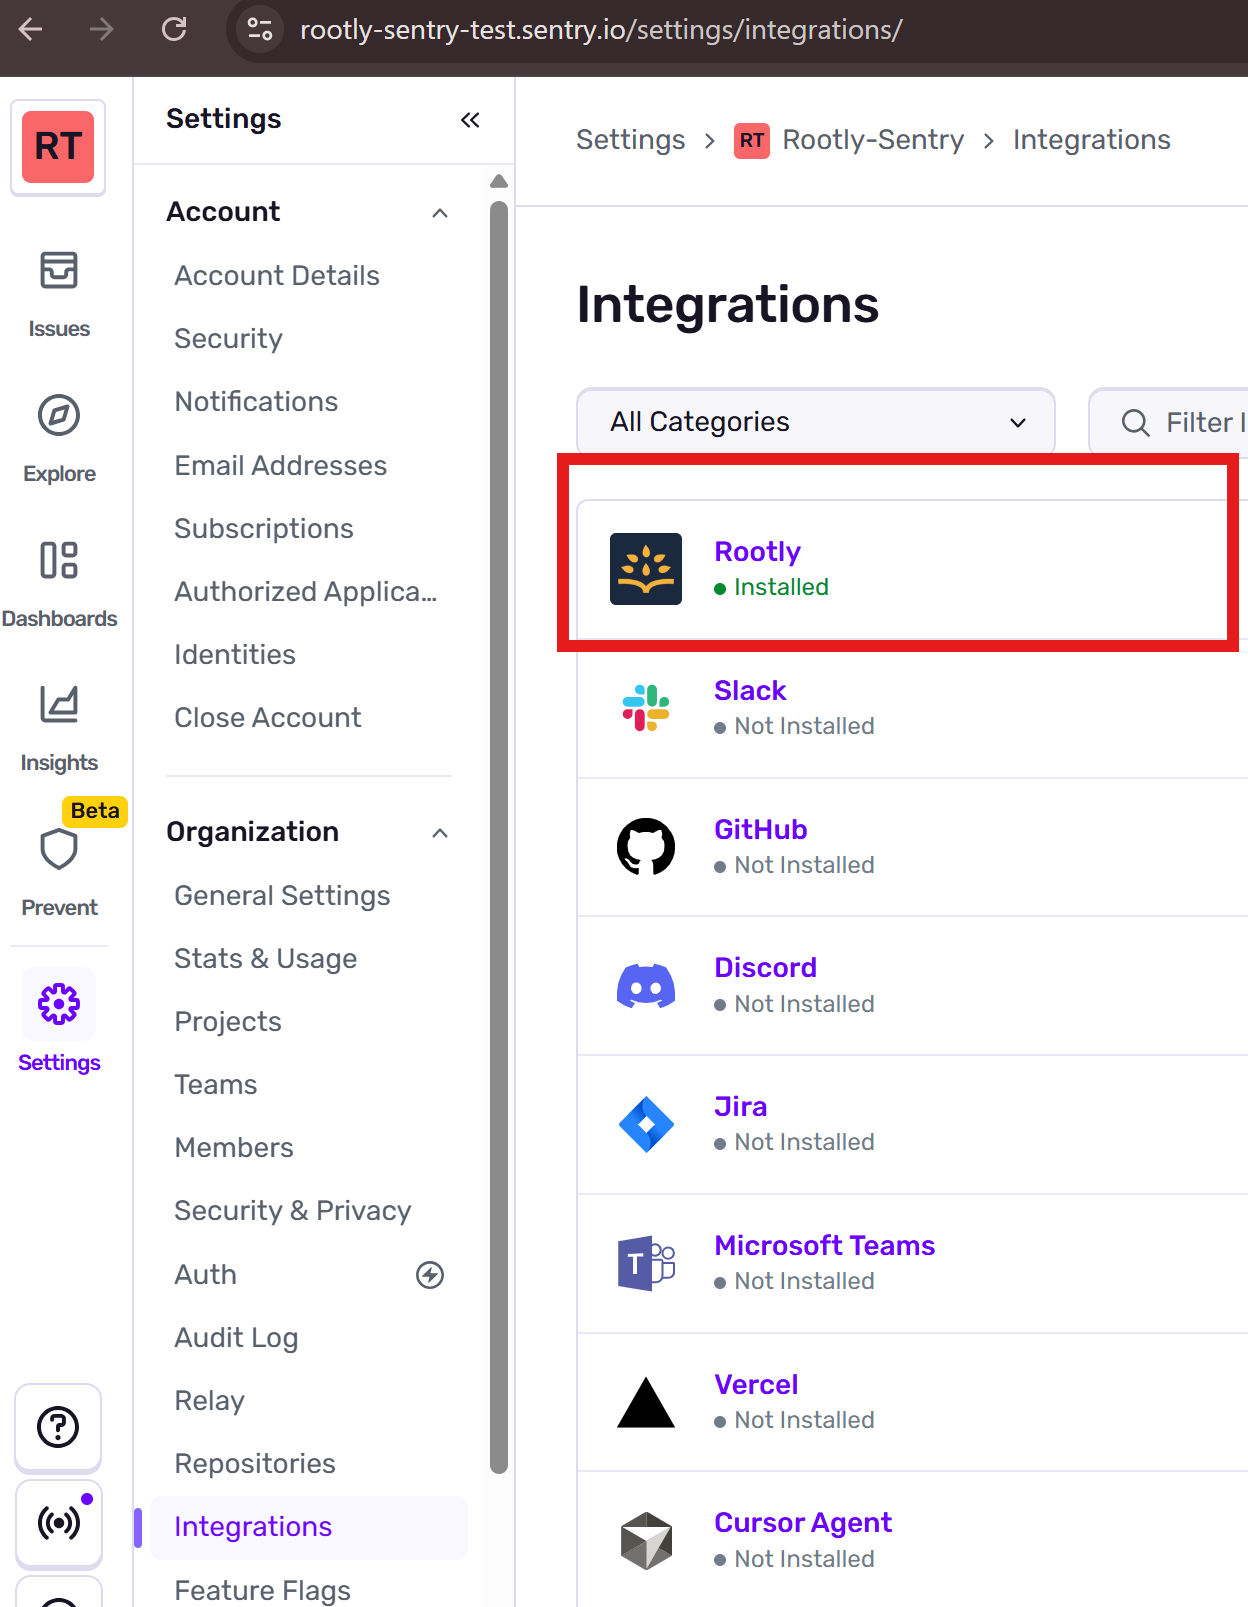Click the help question mark icon
Screen dimensions: 1248x1607
tap(58, 1427)
